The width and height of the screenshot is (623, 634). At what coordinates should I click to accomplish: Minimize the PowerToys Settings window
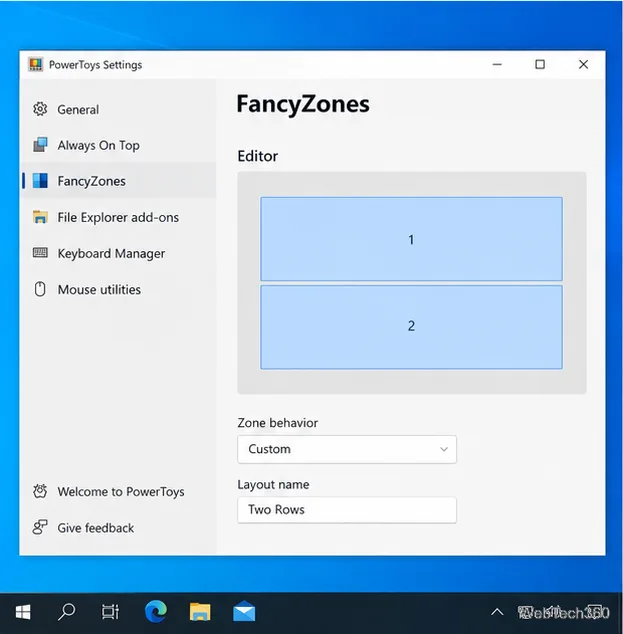tap(497, 64)
